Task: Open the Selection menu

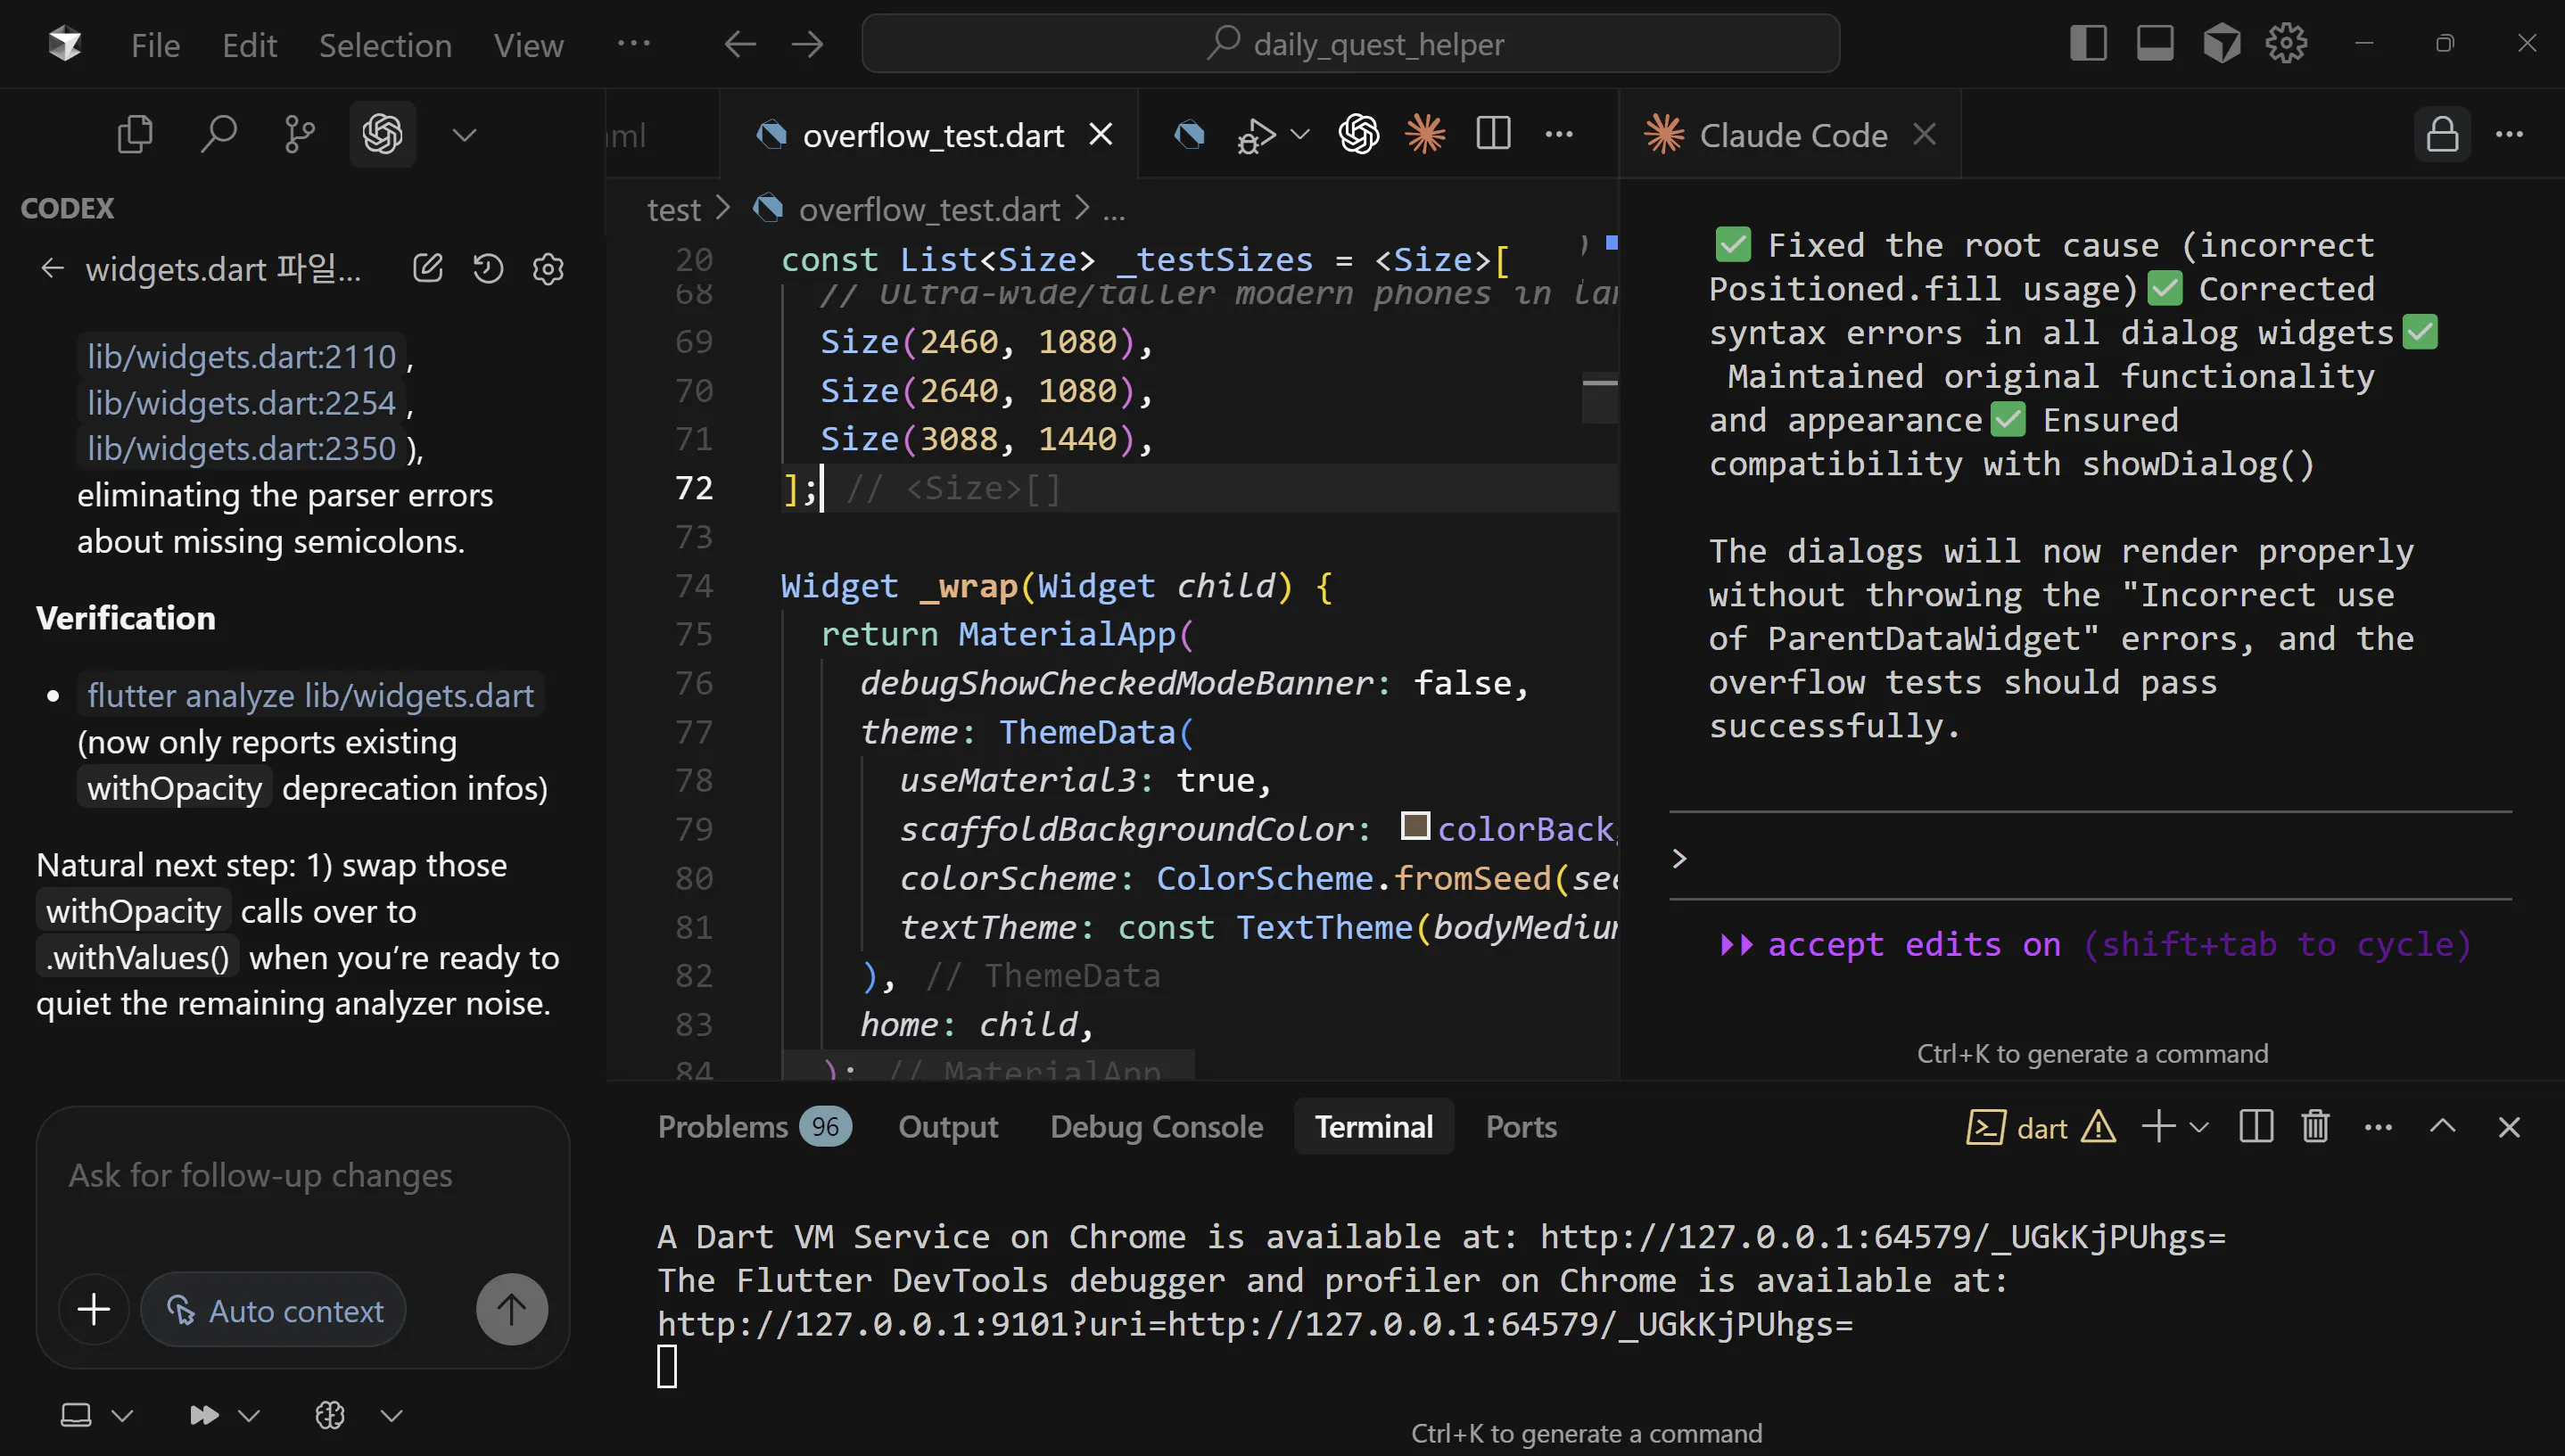Action: coord(385,45)
